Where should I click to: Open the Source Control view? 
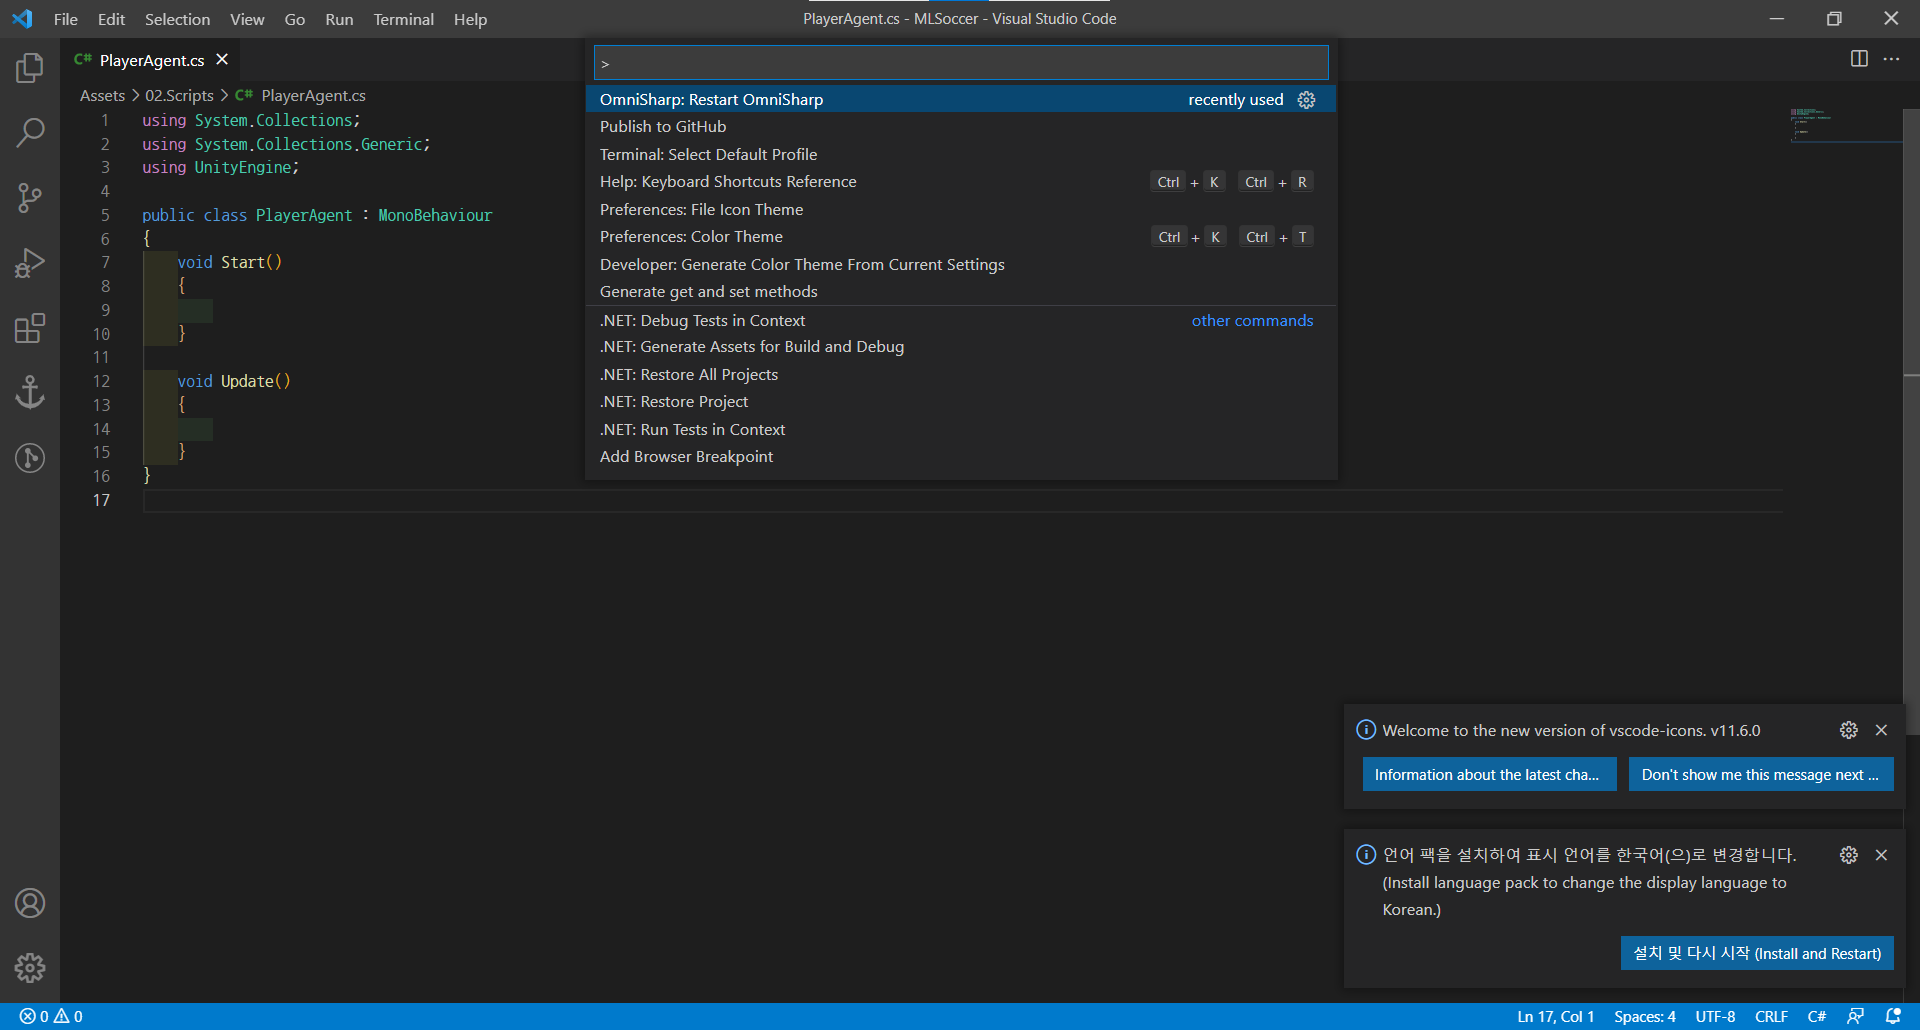point(30,198)
